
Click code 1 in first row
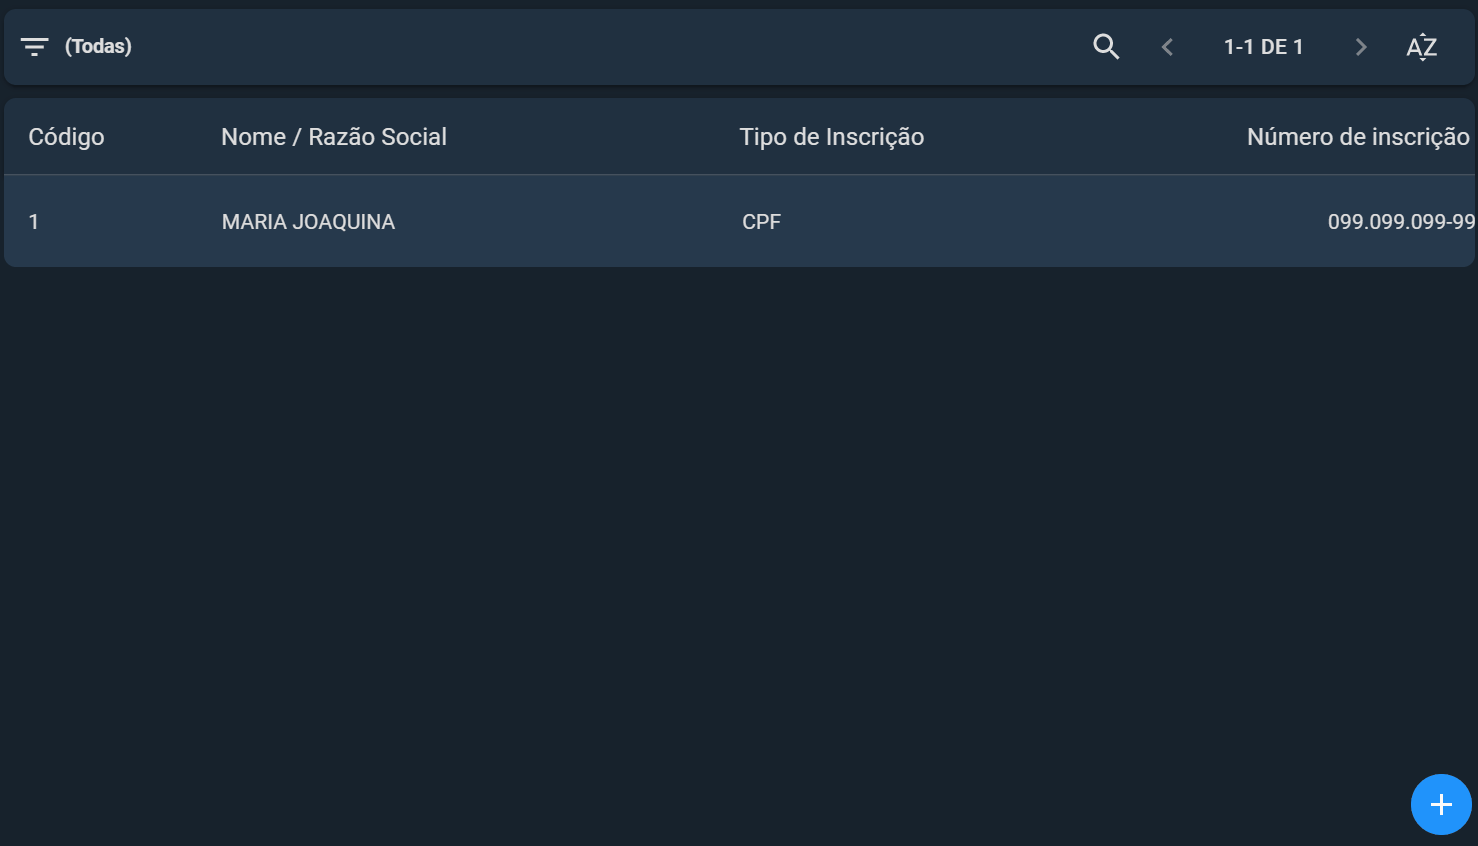34,222
